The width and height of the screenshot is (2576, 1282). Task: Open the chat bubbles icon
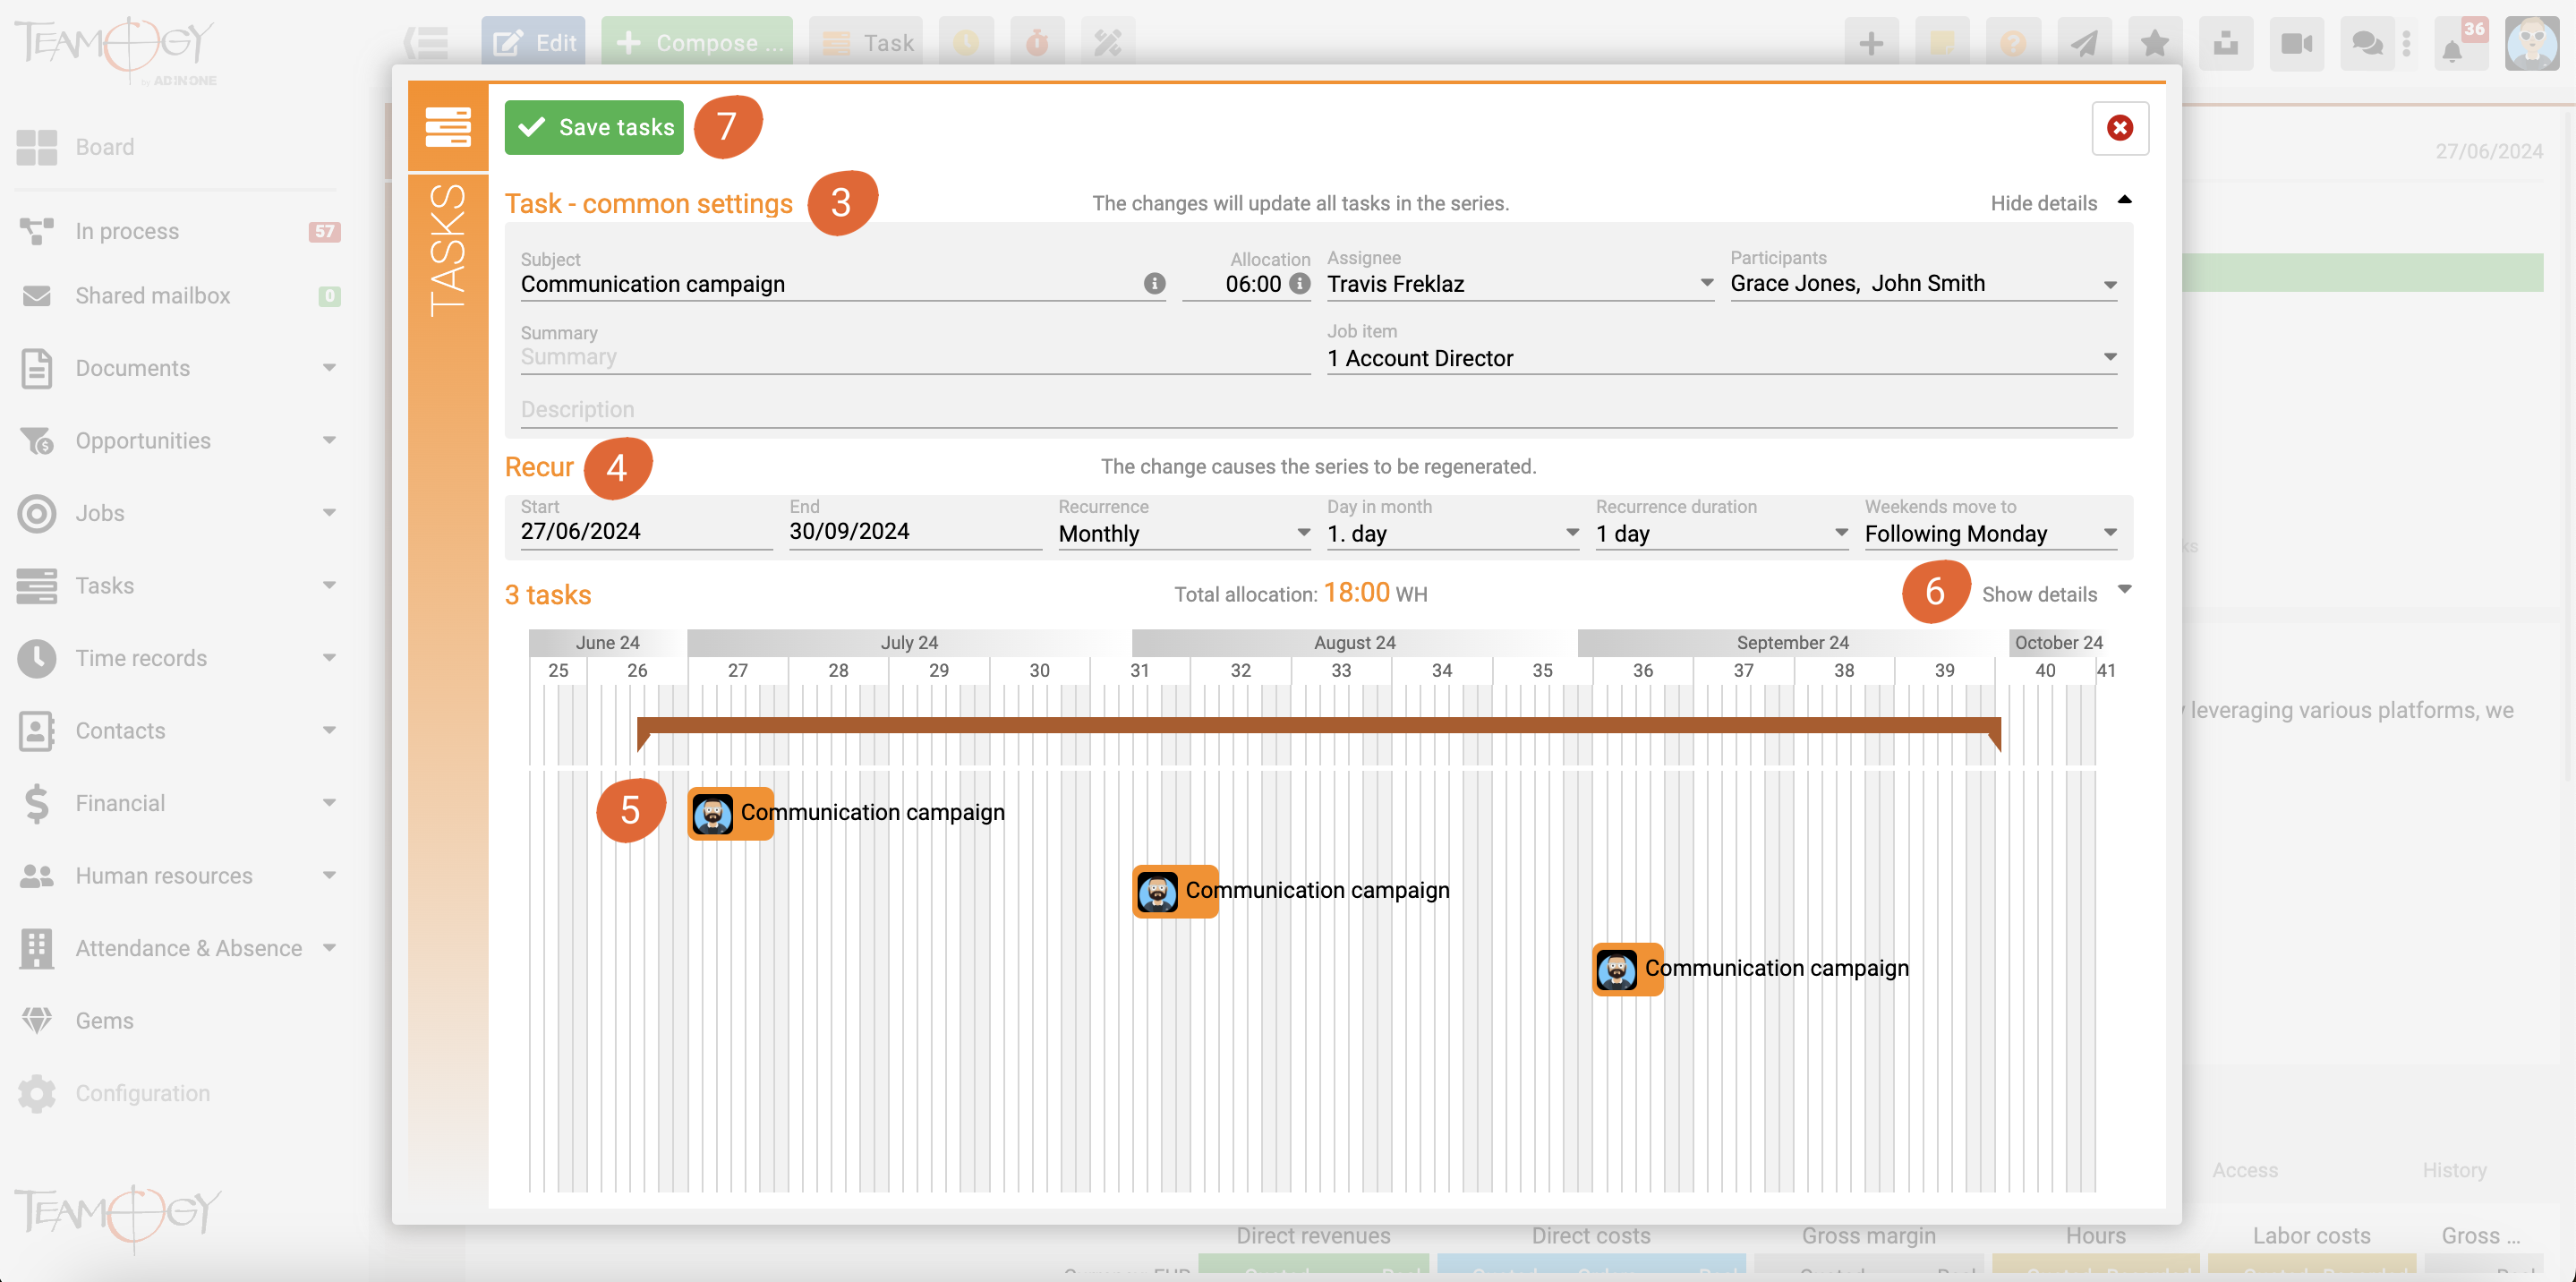[x=2367, y=43]
